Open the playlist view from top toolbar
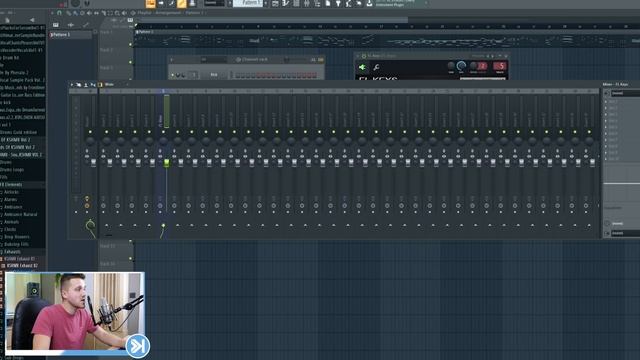Image resolution: width=640 pixels, height=360 pixels. click(x=275, y=4)
